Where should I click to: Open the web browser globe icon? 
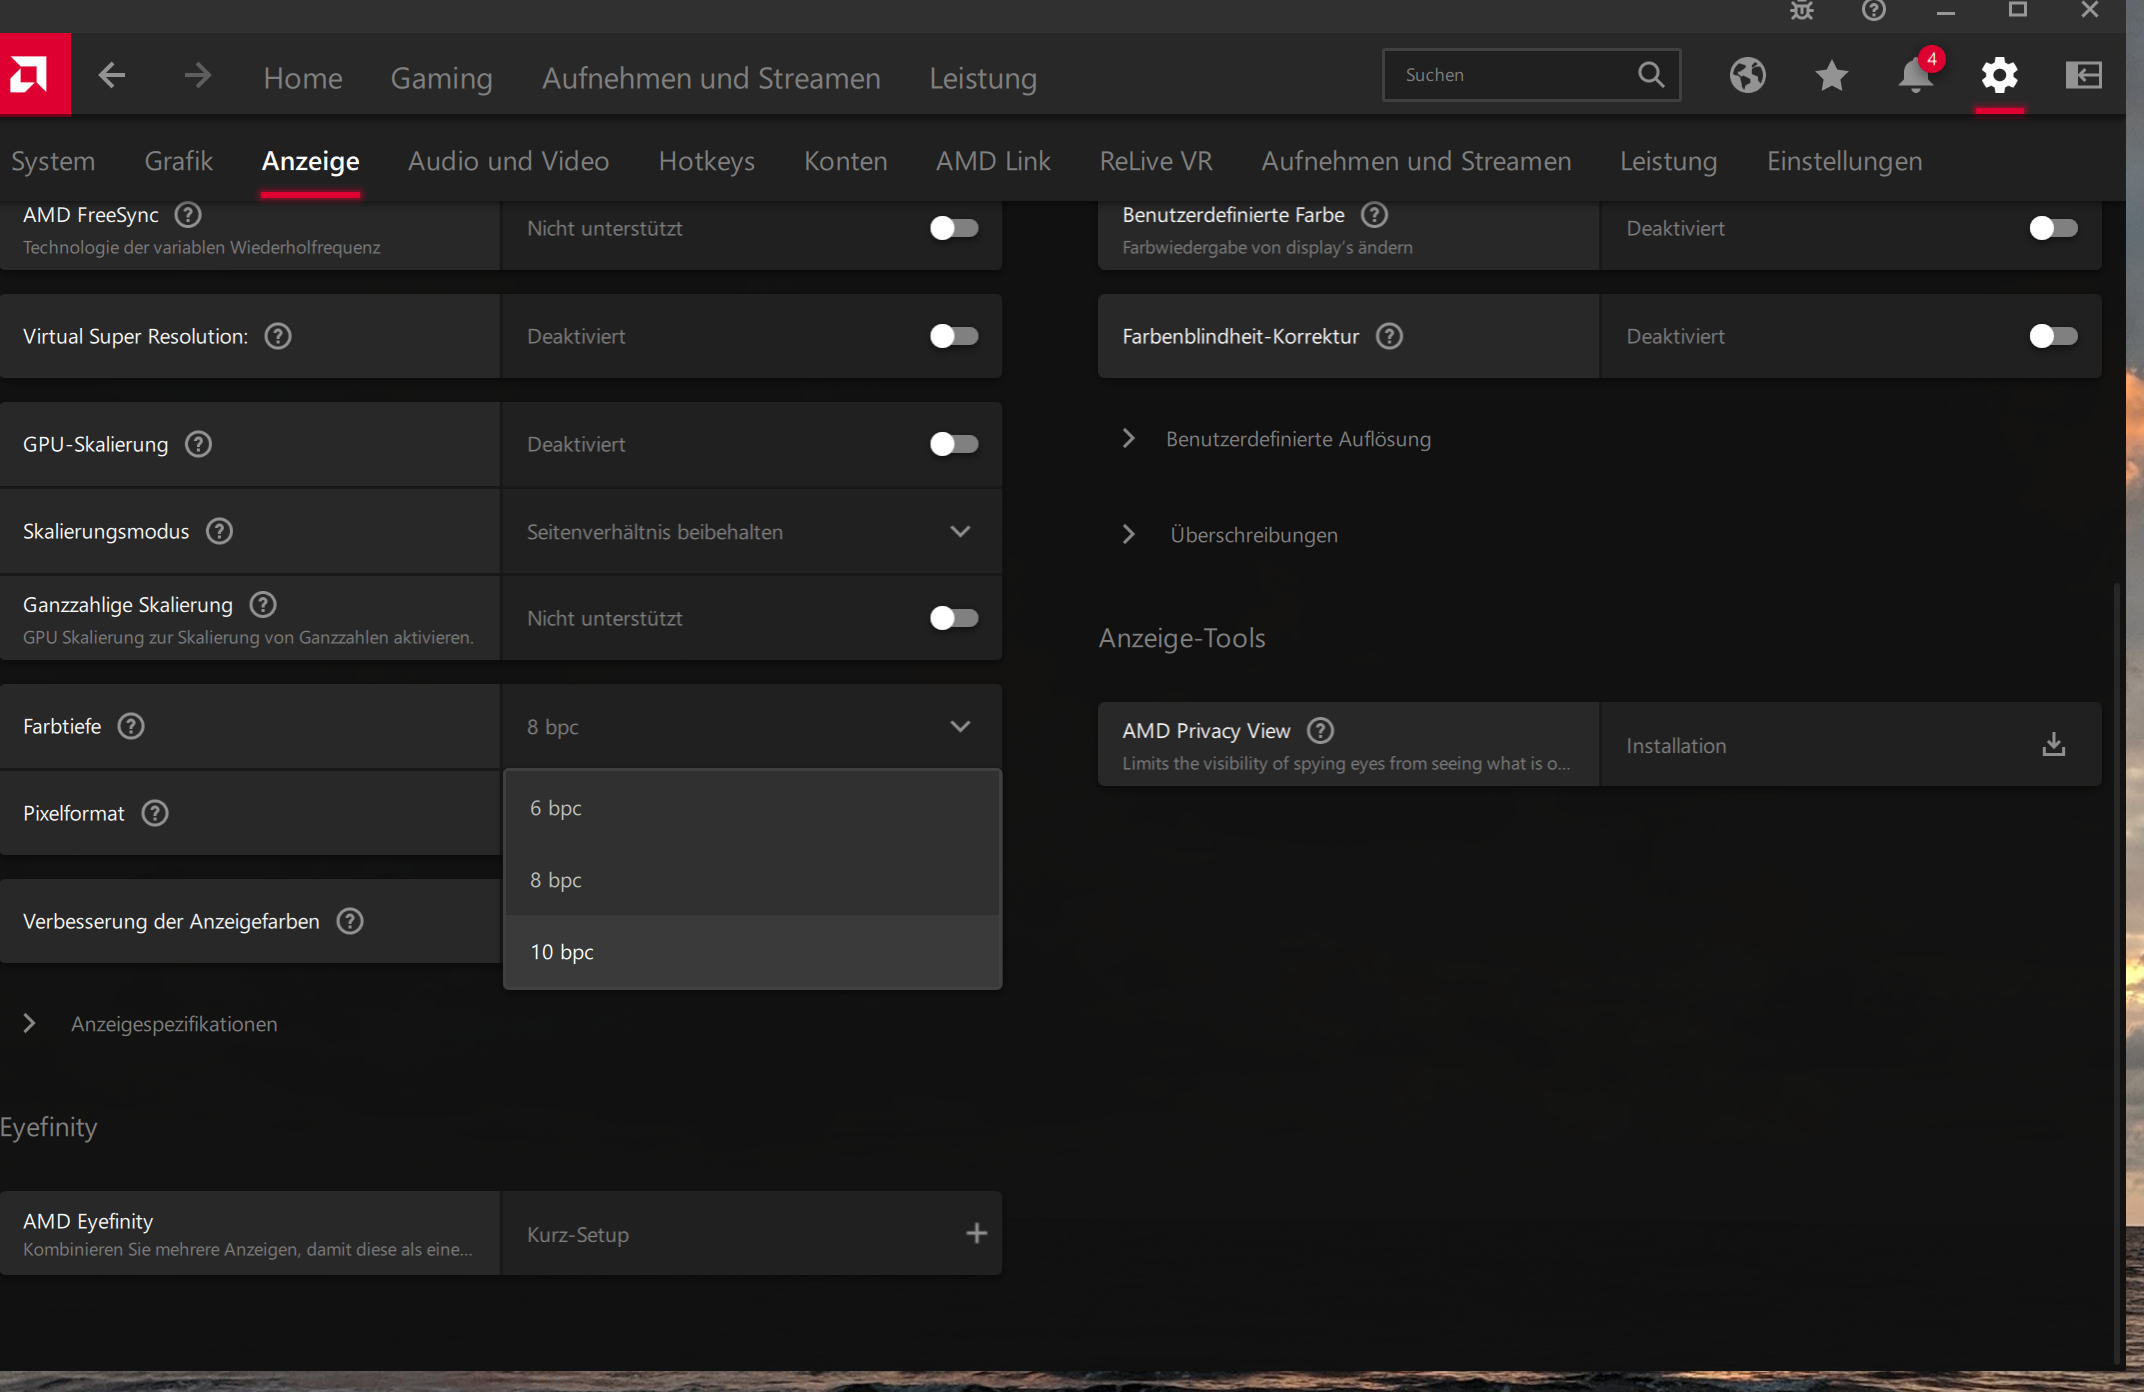(1747, 75)
